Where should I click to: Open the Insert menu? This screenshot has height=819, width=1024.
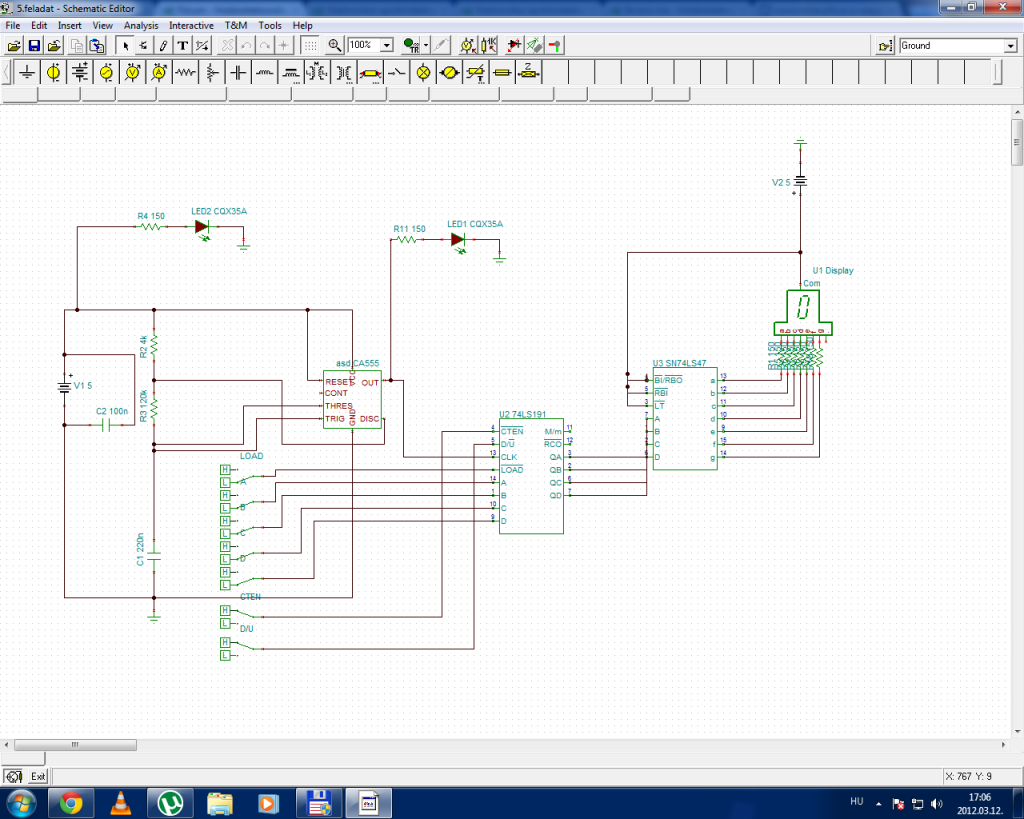pos(69,25)
